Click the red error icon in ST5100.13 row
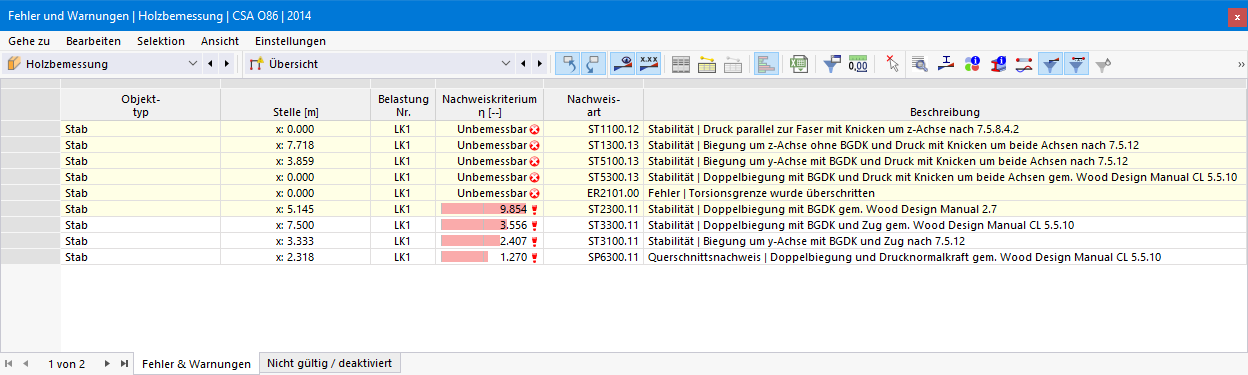This screenshot has height=375, width=1248. point(535,161)
